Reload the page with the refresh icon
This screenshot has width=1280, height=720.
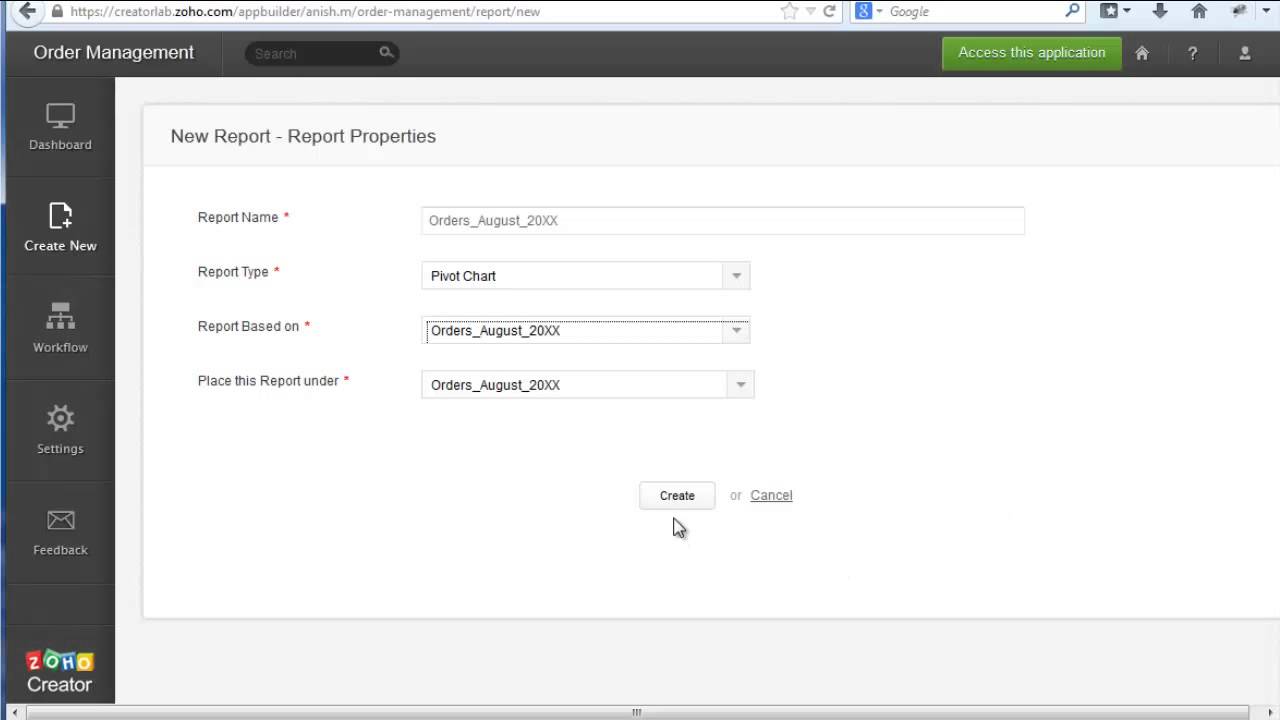[x=829, y=11]
